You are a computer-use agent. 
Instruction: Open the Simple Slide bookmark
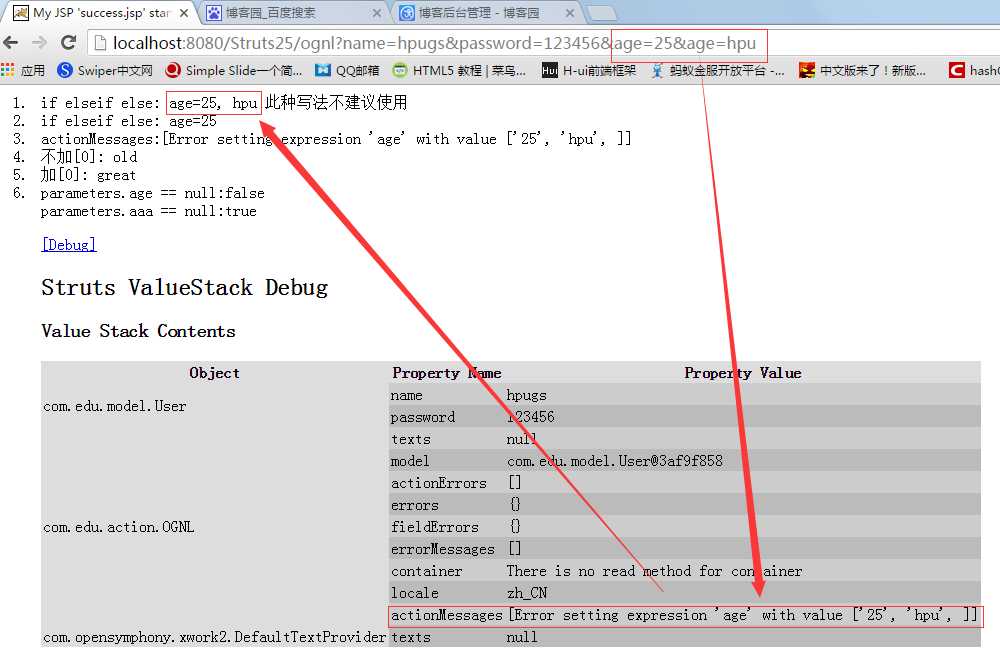coord(233,70)
